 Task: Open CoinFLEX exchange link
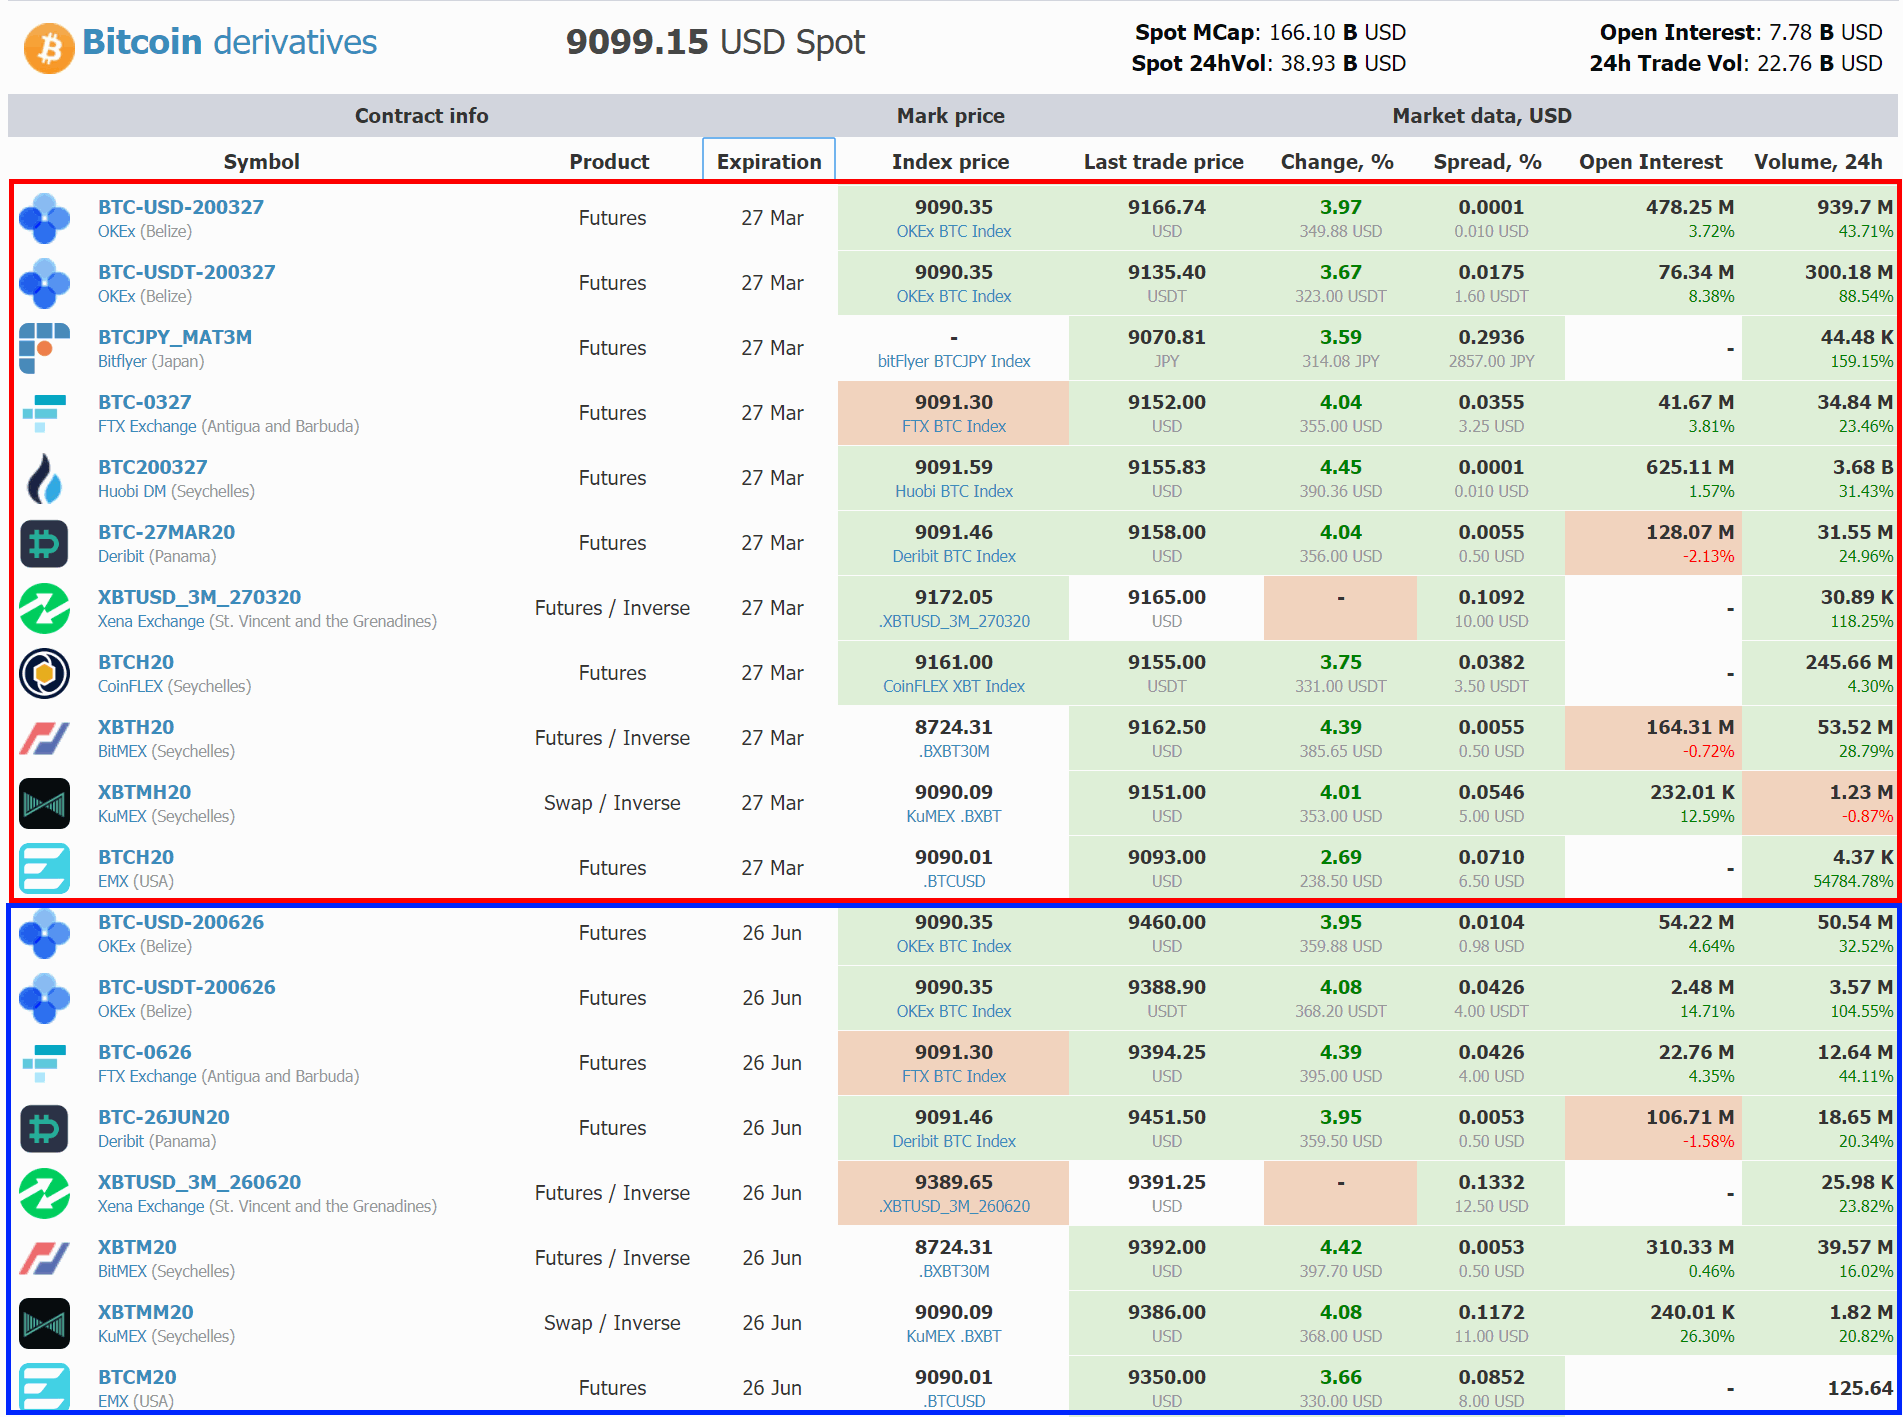click(130, 686)
